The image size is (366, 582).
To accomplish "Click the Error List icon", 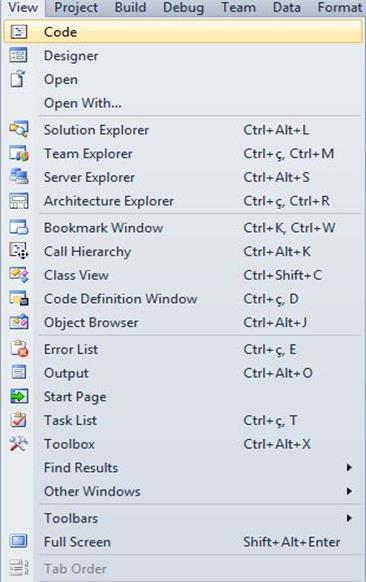I will click(x=19, y=349).
